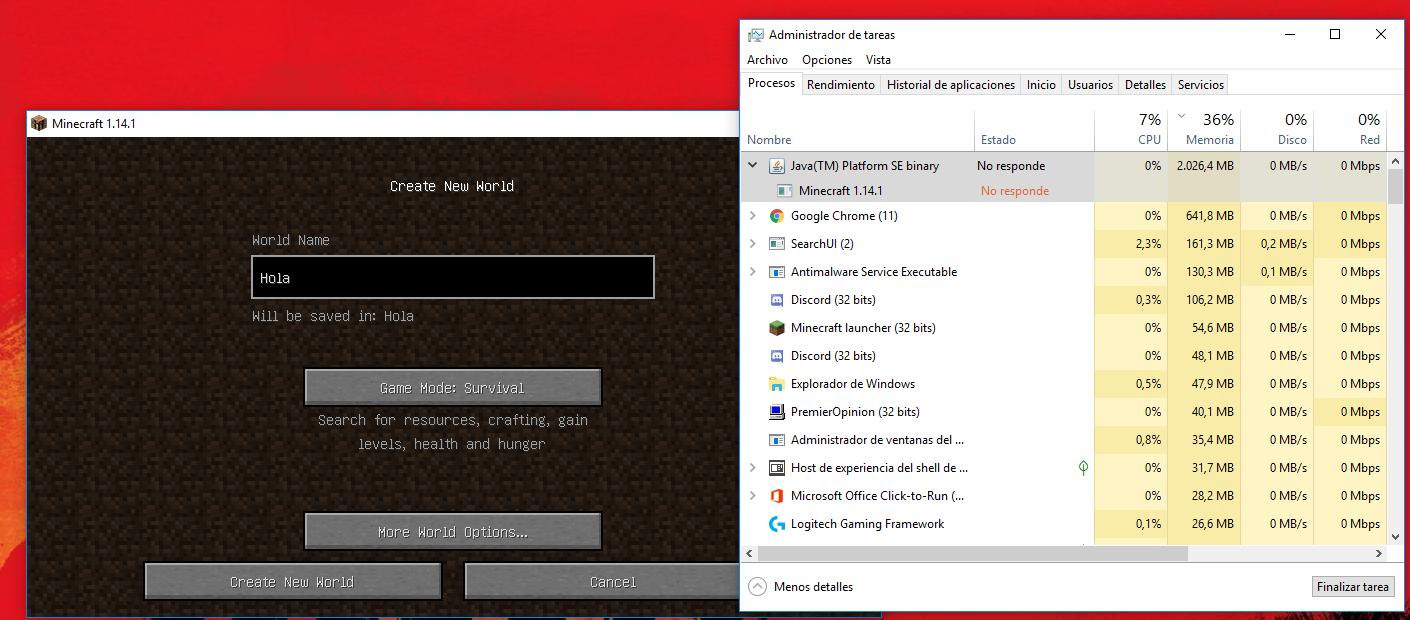This screenshot has width=1410, height=620.
Task: Switch to the Historial de aplicaciones tab
Action: point(951,85)
